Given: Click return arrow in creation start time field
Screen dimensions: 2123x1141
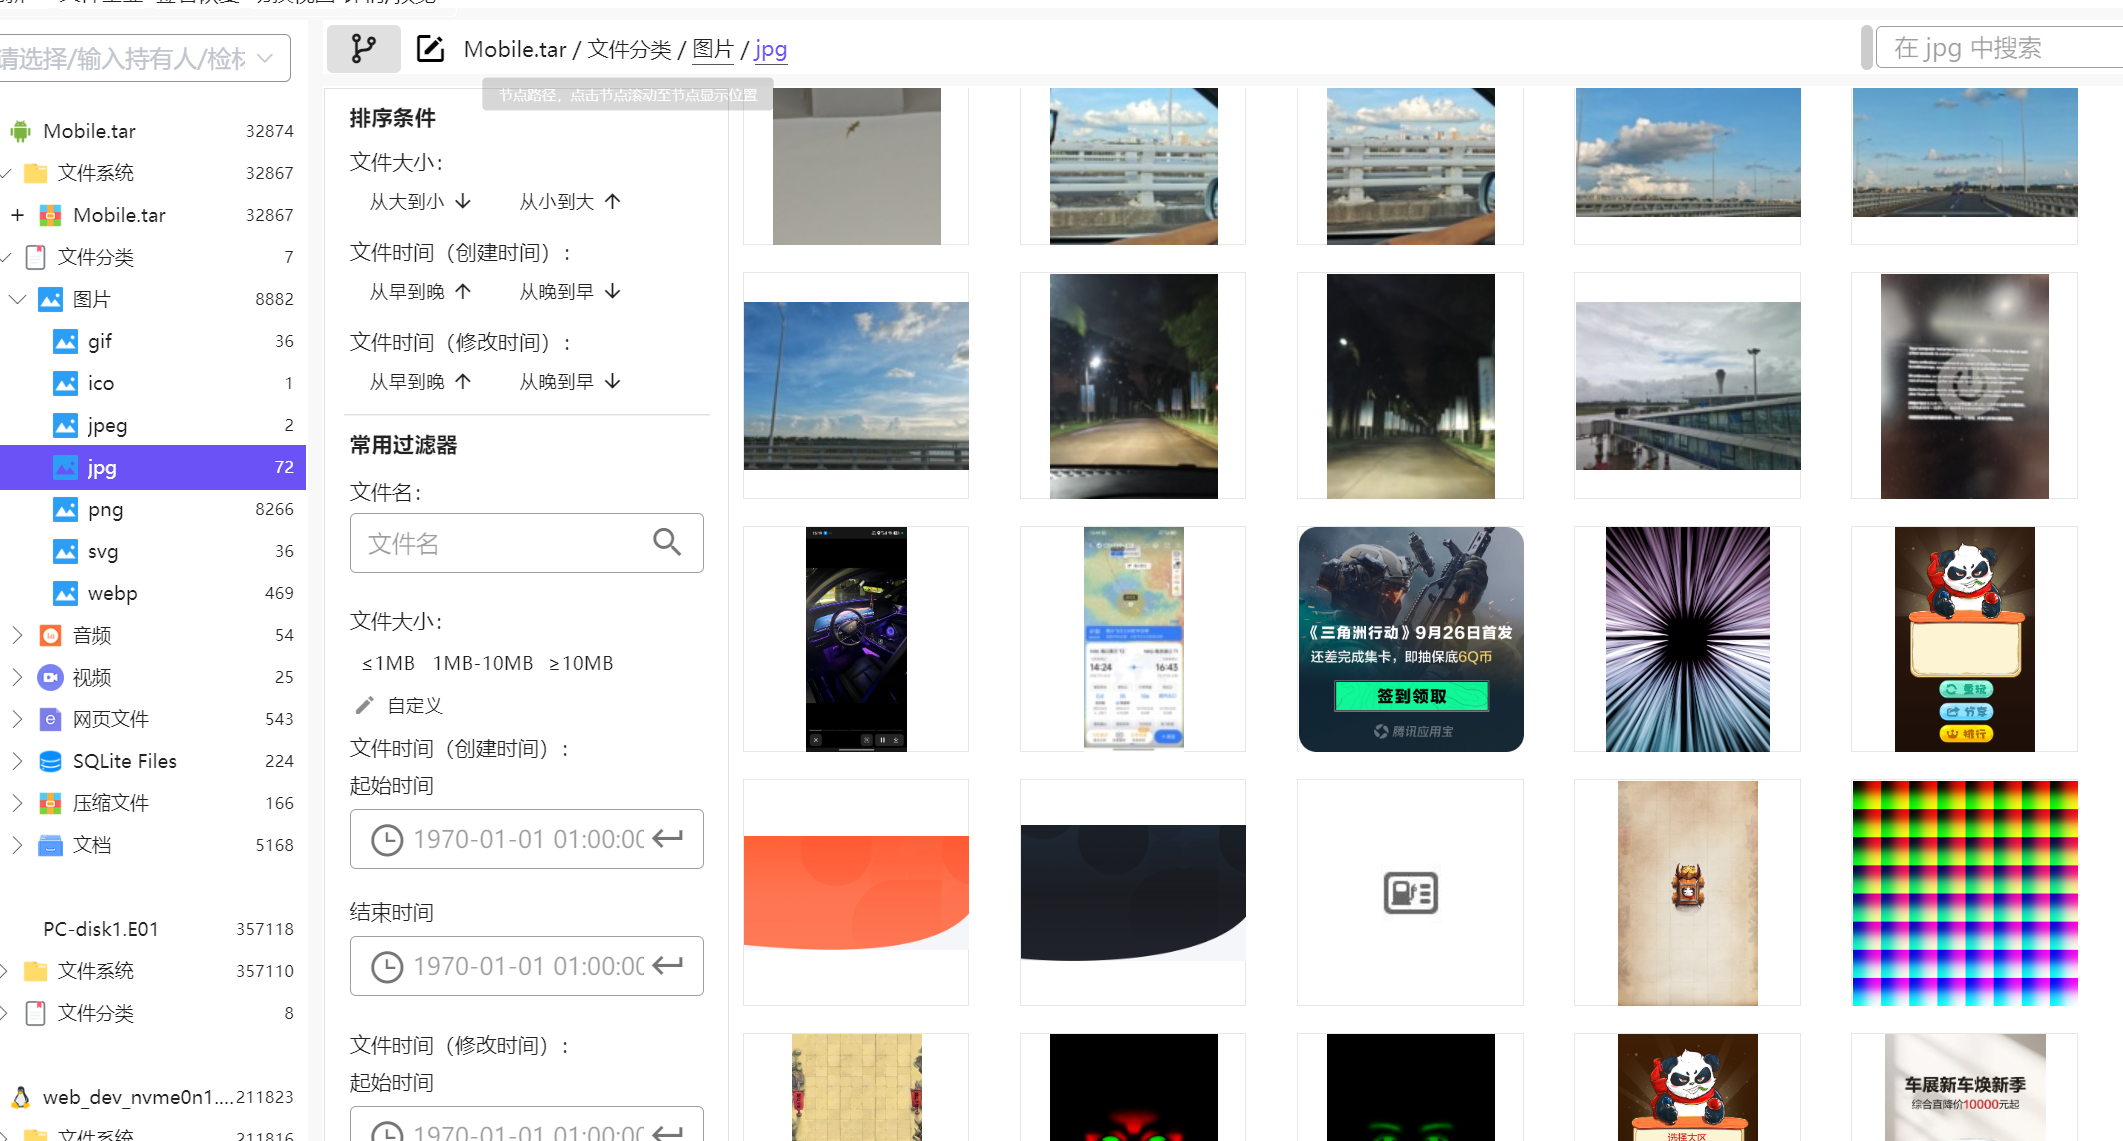Looking at the screenshot, I should [668, 838].
